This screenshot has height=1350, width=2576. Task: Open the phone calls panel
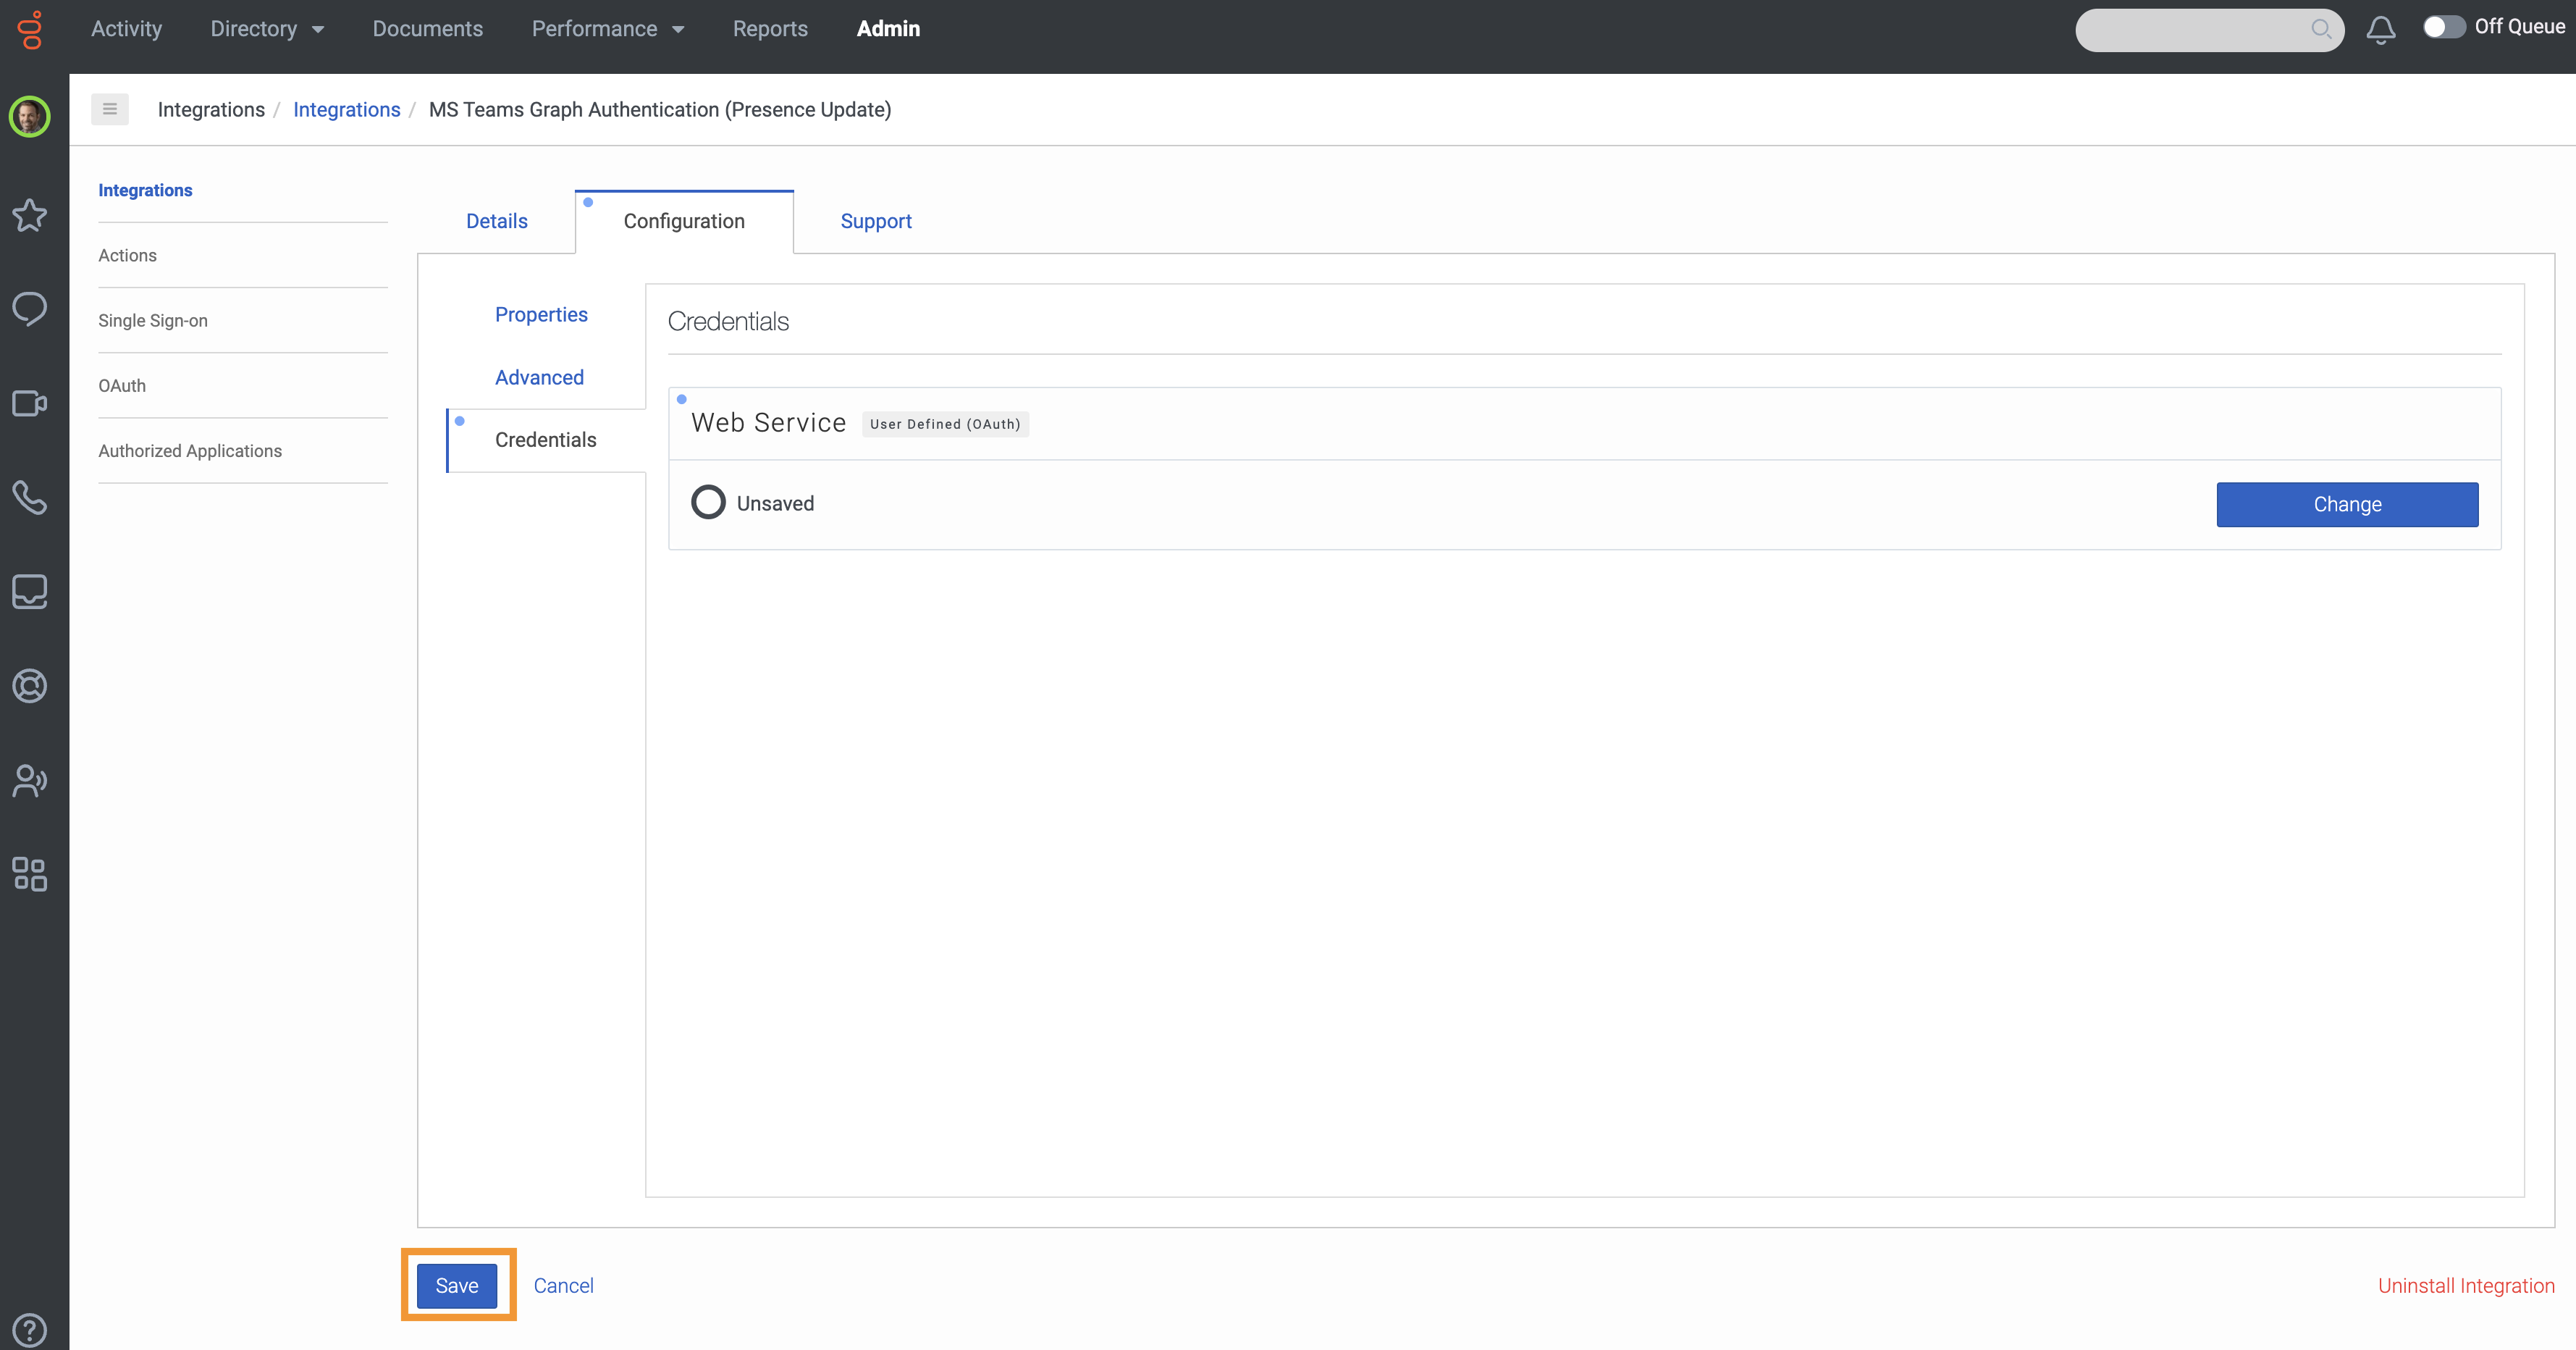coord(29,498)
